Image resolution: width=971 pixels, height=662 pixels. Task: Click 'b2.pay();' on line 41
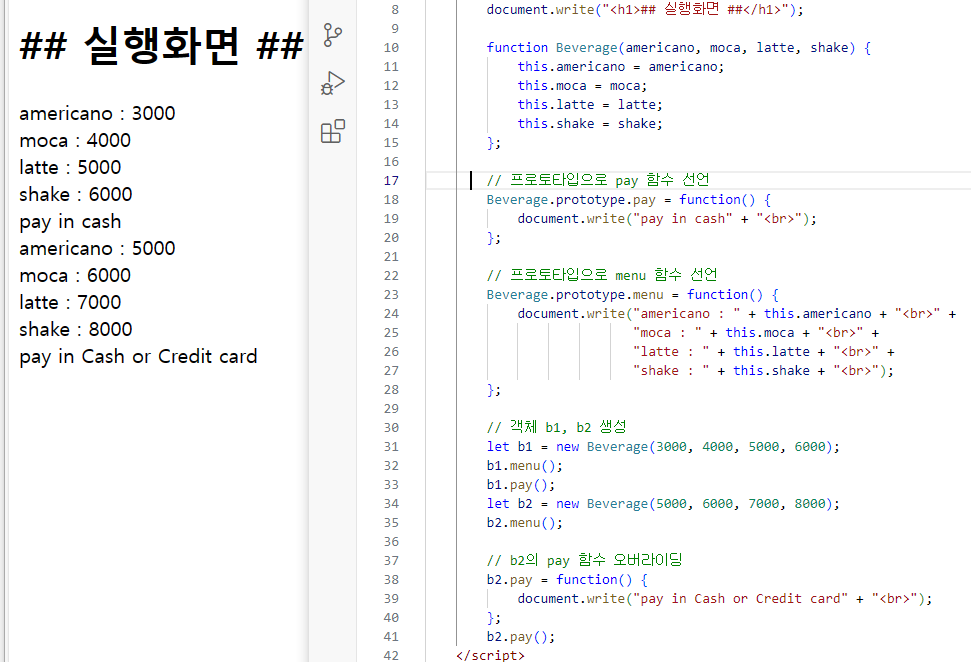point(521,637)
